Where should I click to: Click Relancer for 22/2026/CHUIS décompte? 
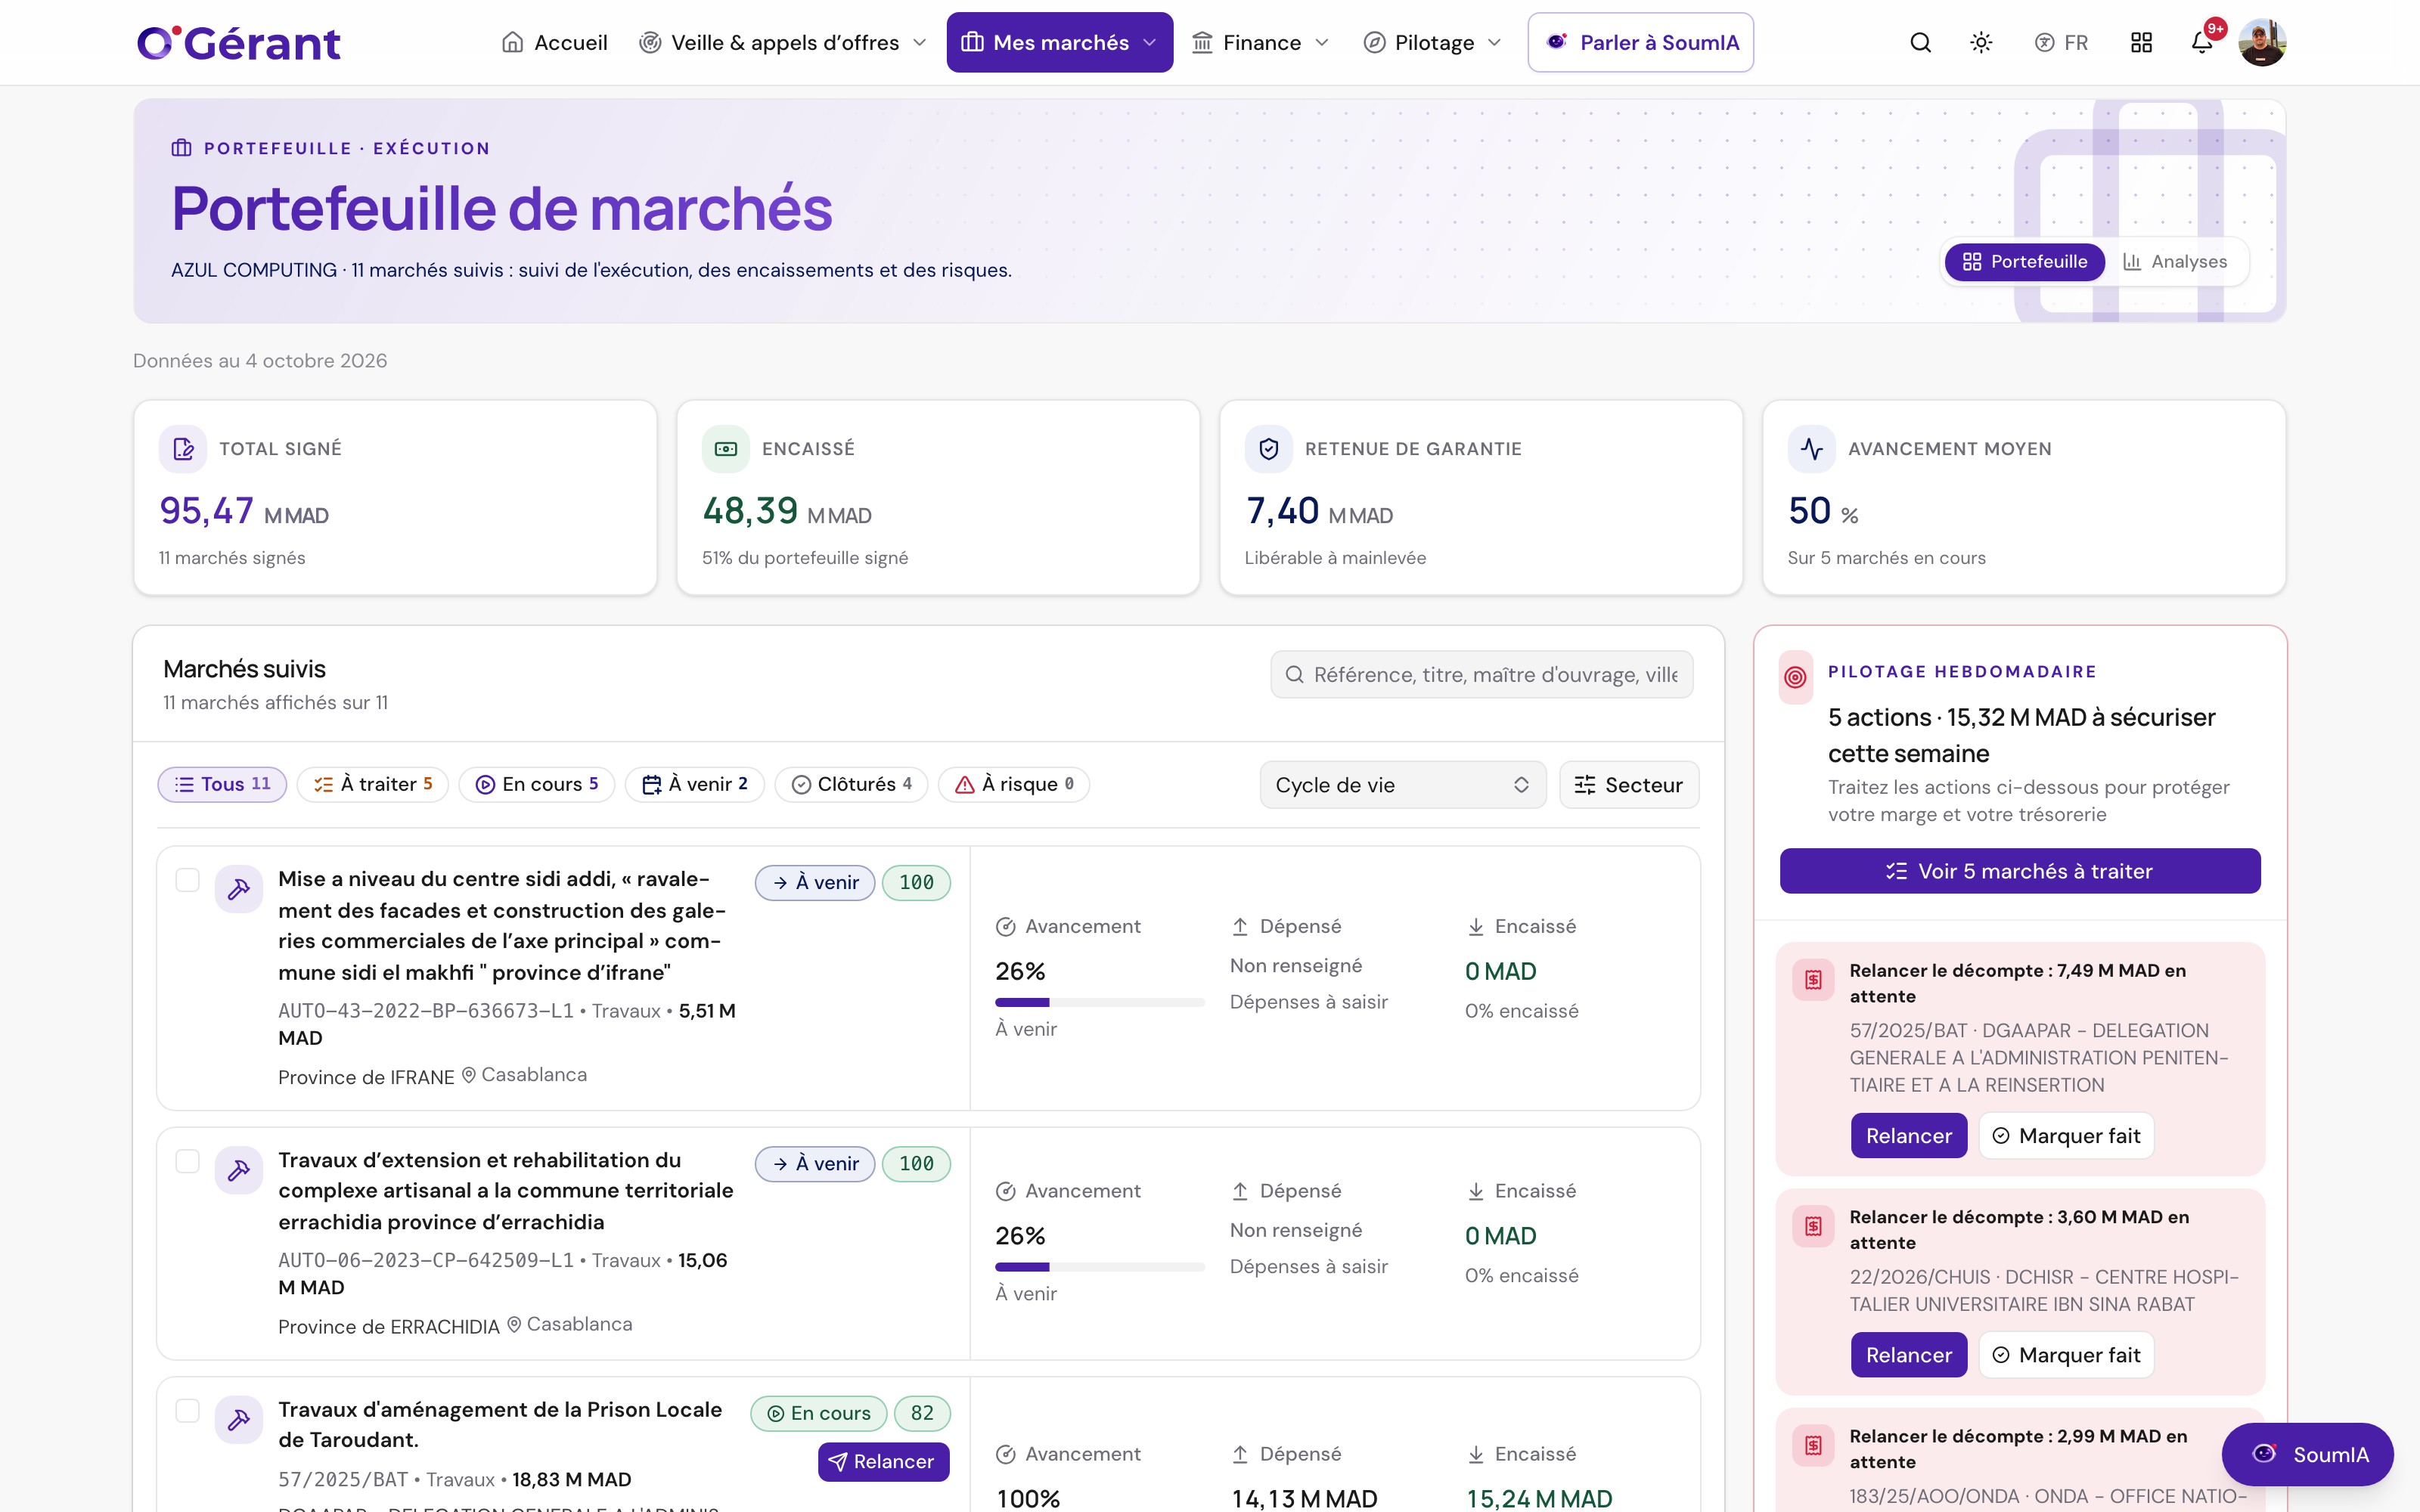coord(1908,1355)
